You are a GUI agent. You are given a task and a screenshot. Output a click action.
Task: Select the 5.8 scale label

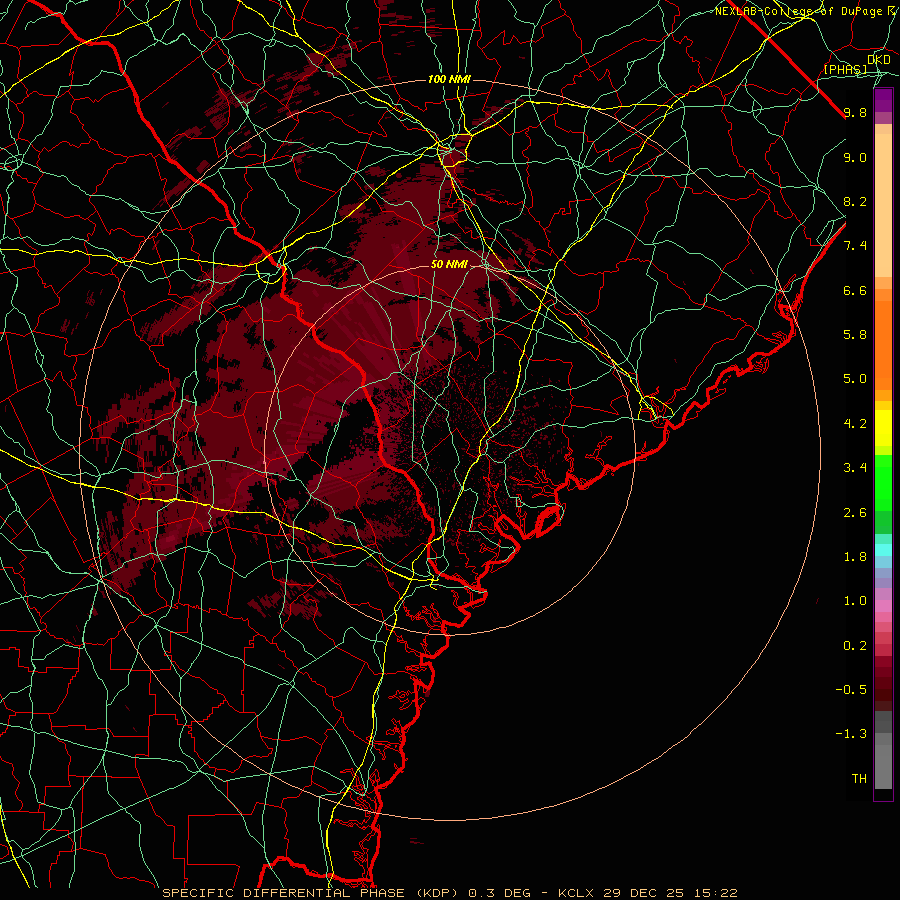[855, 335]
